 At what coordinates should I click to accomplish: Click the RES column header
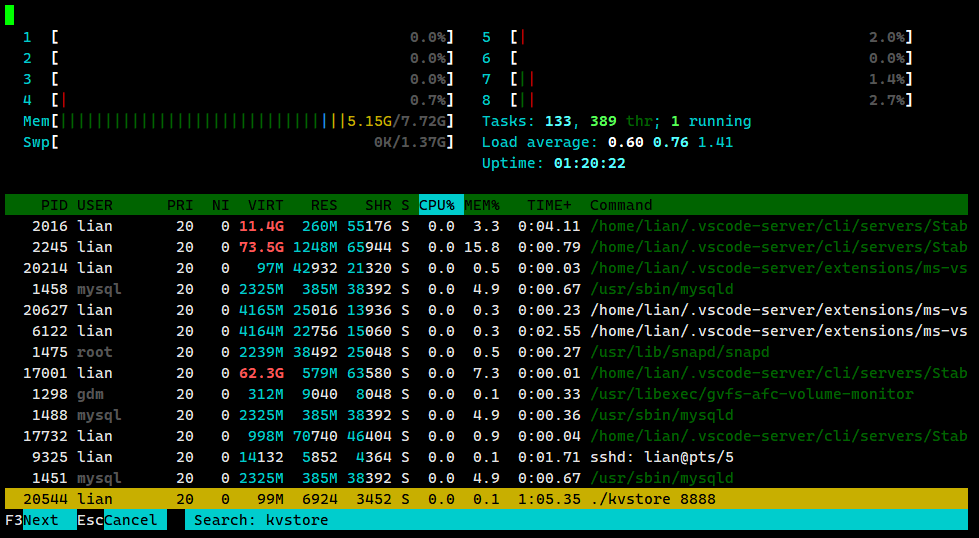323,205
